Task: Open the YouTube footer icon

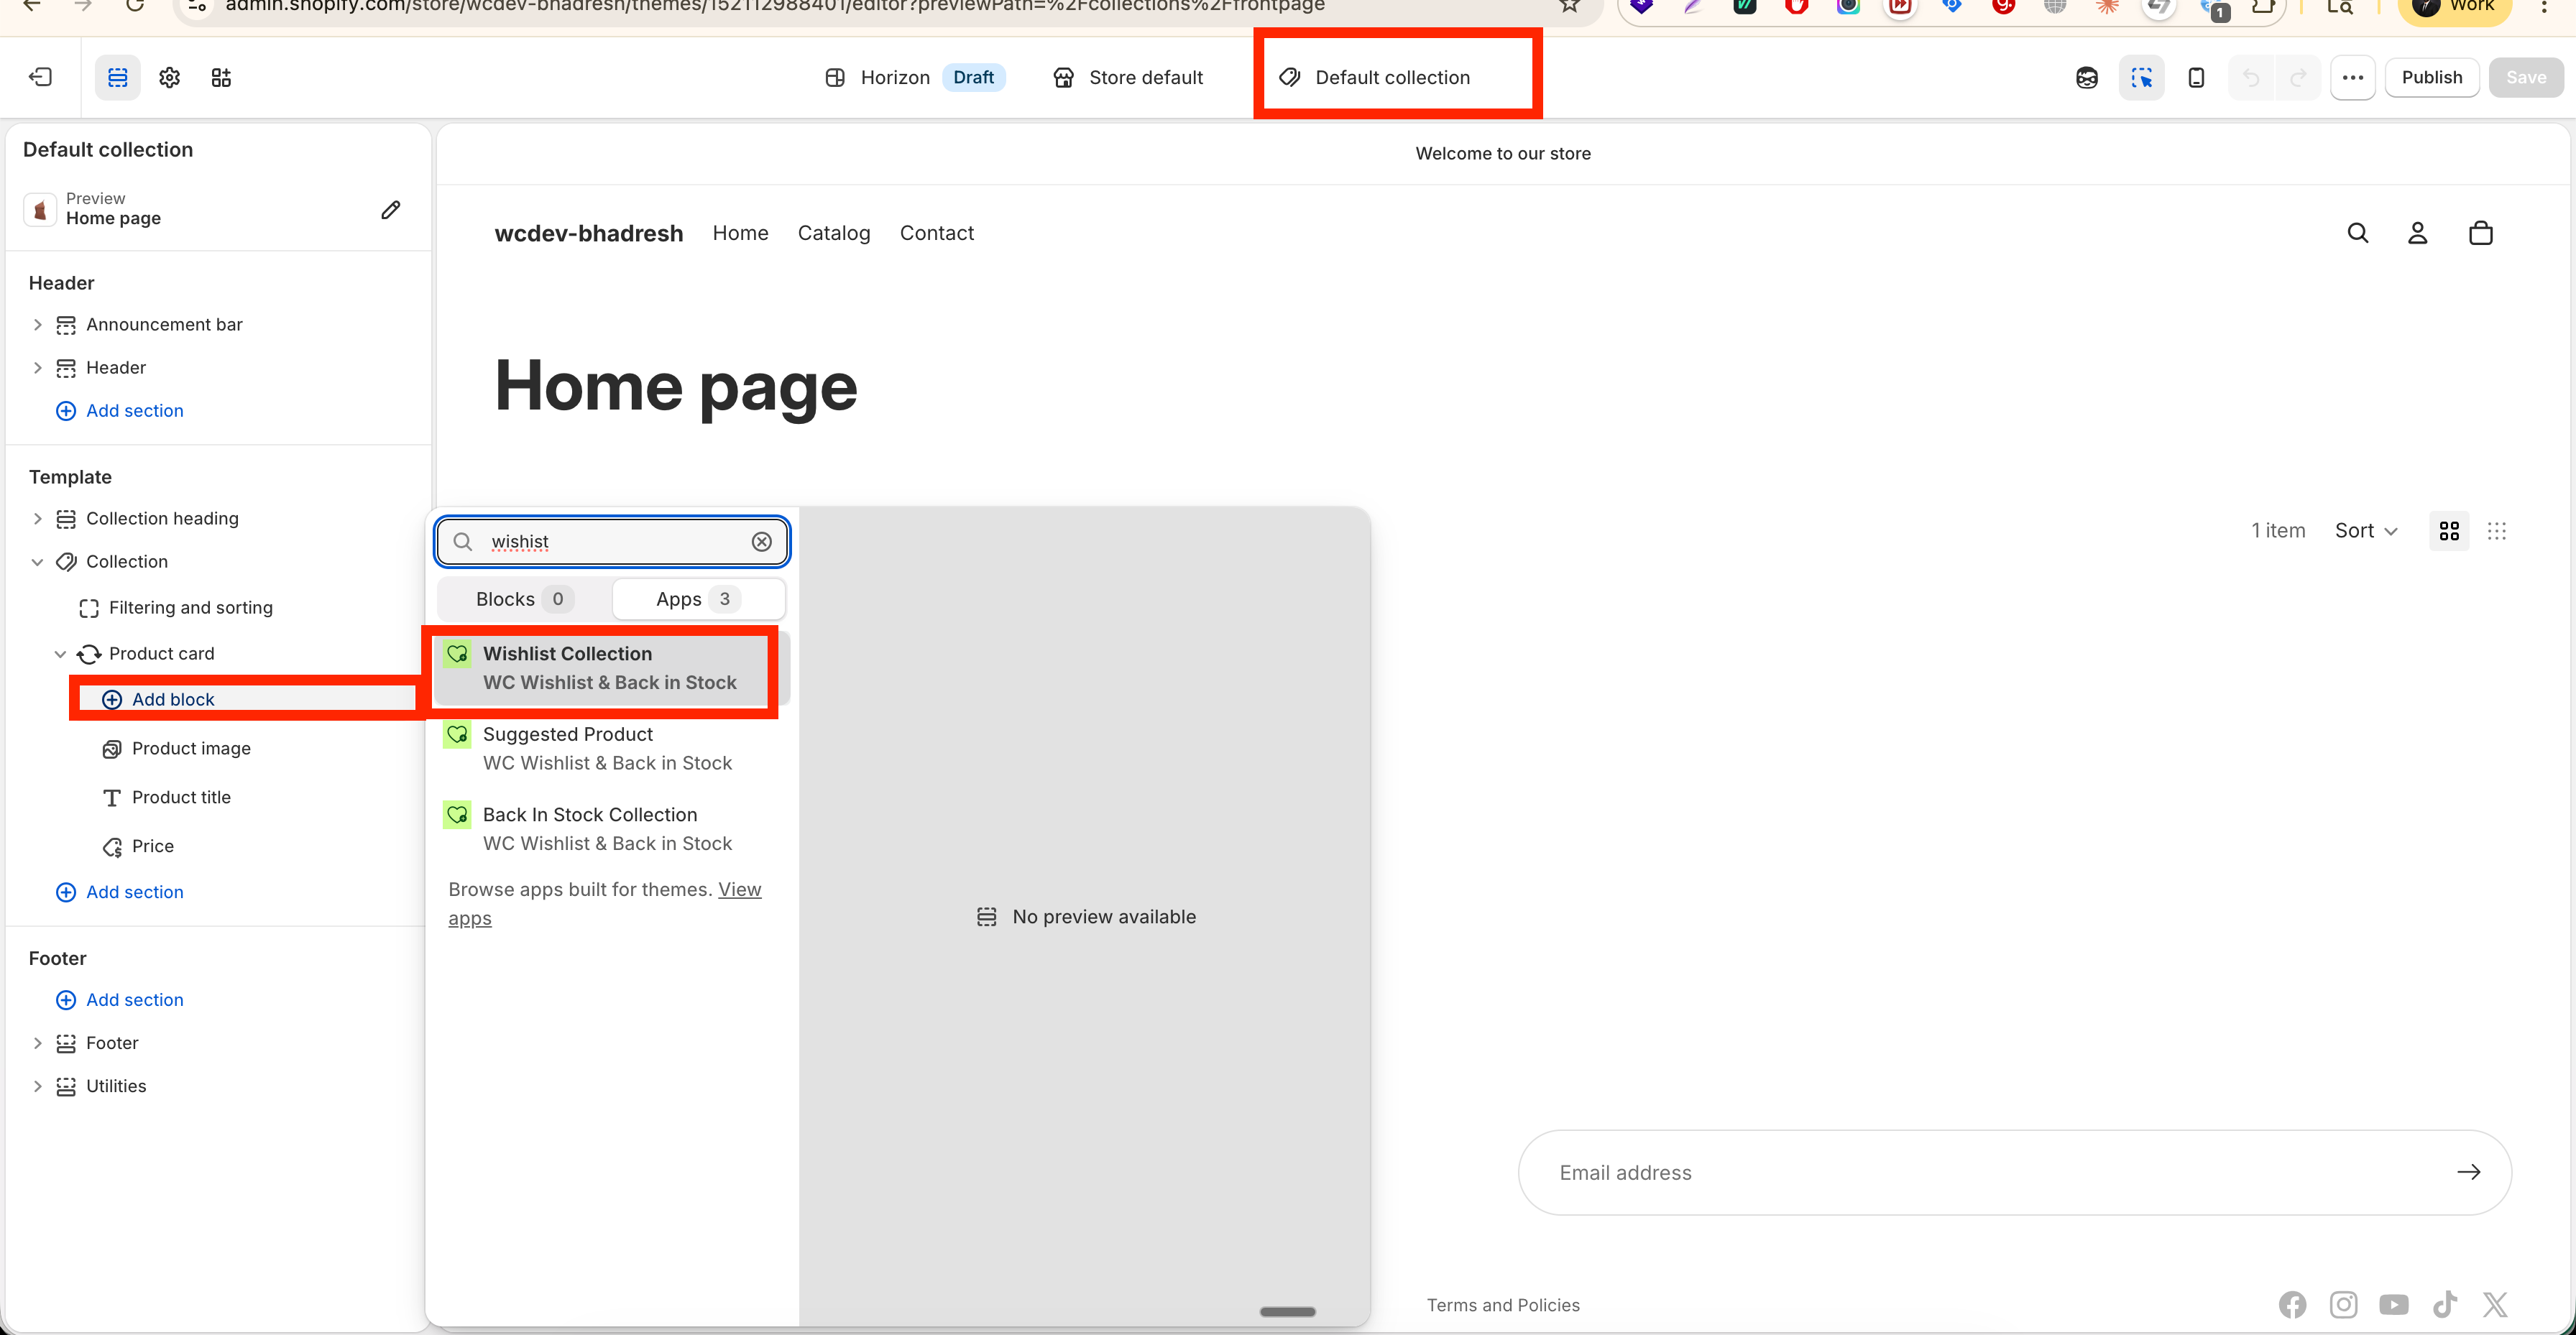Action: coord(2394,1304)
